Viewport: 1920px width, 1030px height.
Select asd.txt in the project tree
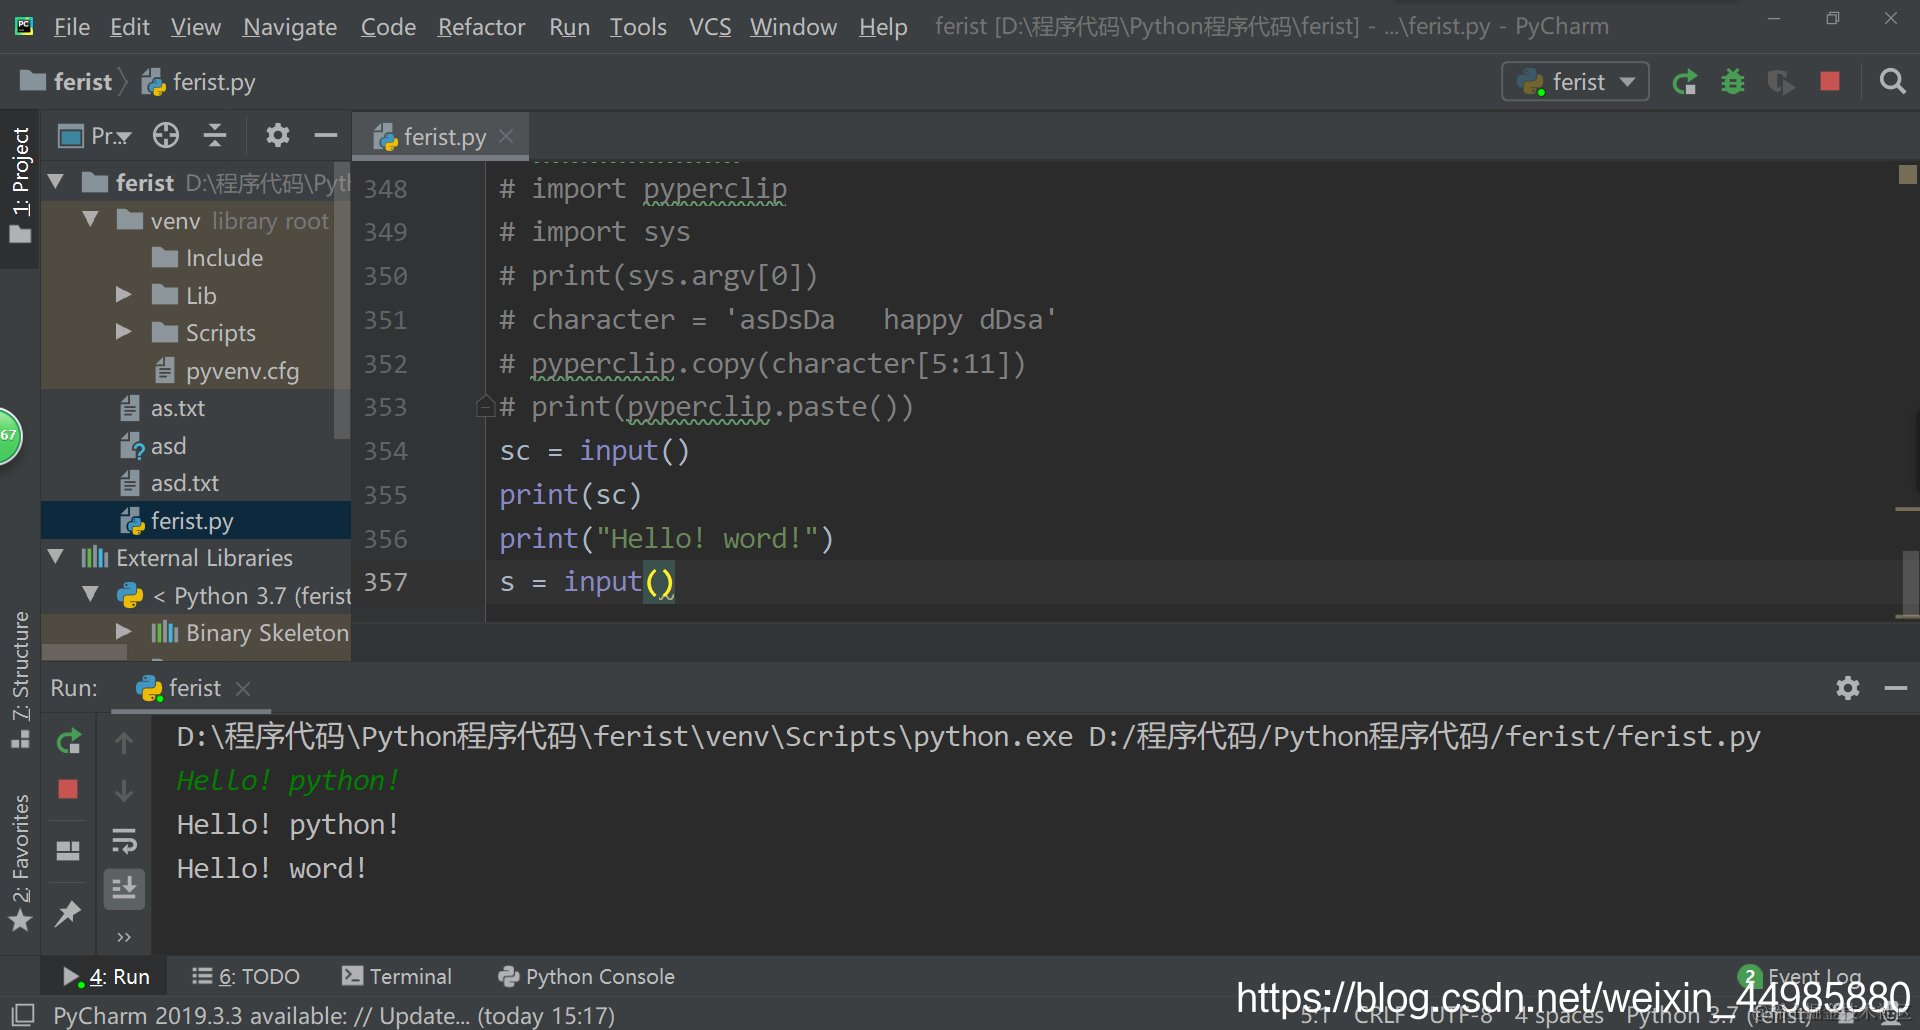point(185,483)
